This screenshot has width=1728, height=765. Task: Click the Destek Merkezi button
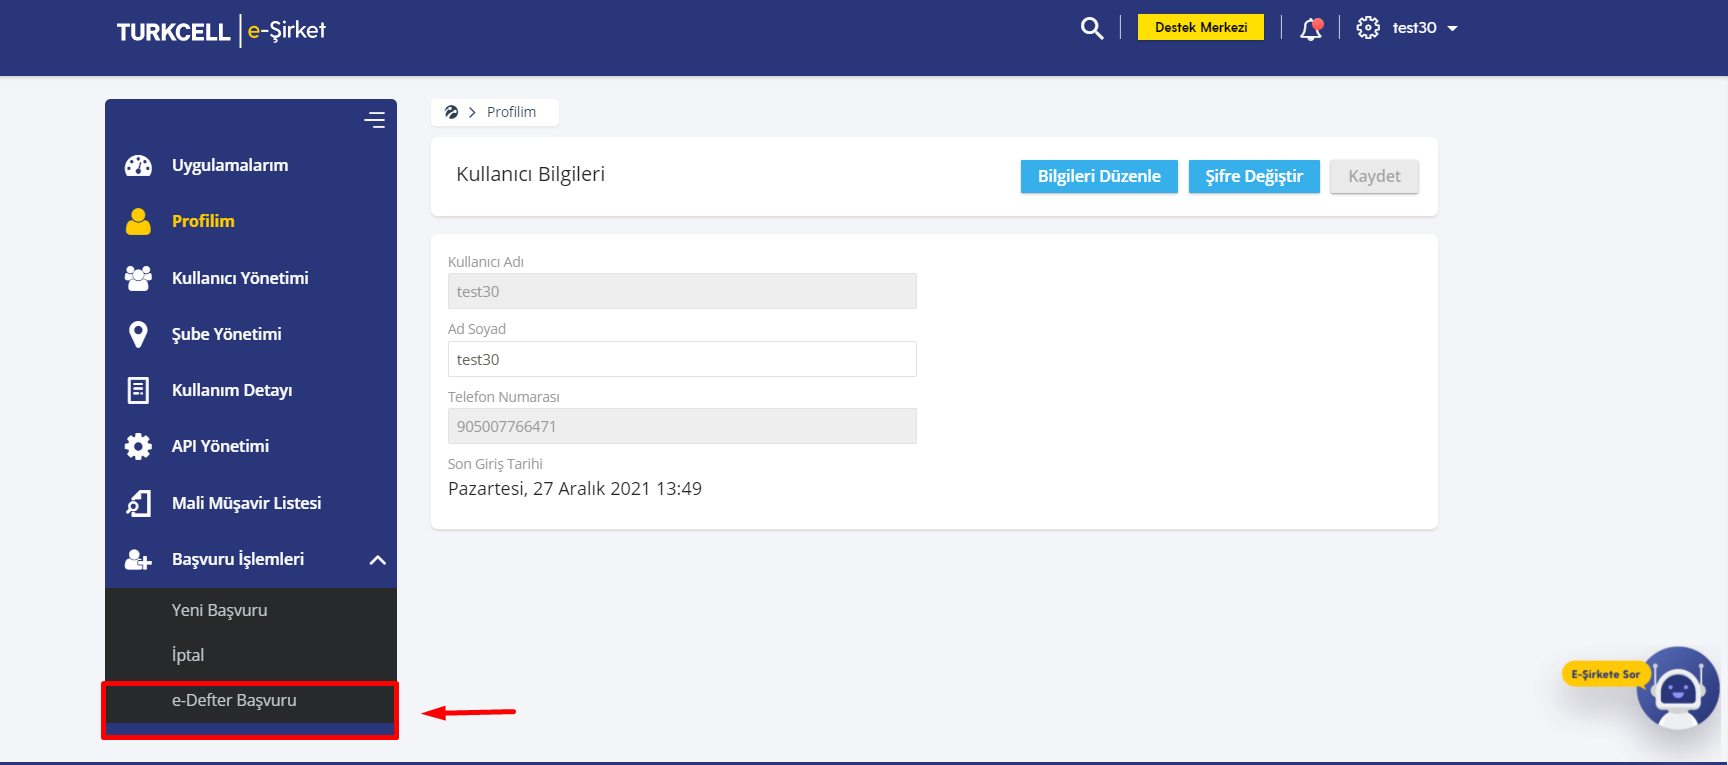click(1201, 27)
